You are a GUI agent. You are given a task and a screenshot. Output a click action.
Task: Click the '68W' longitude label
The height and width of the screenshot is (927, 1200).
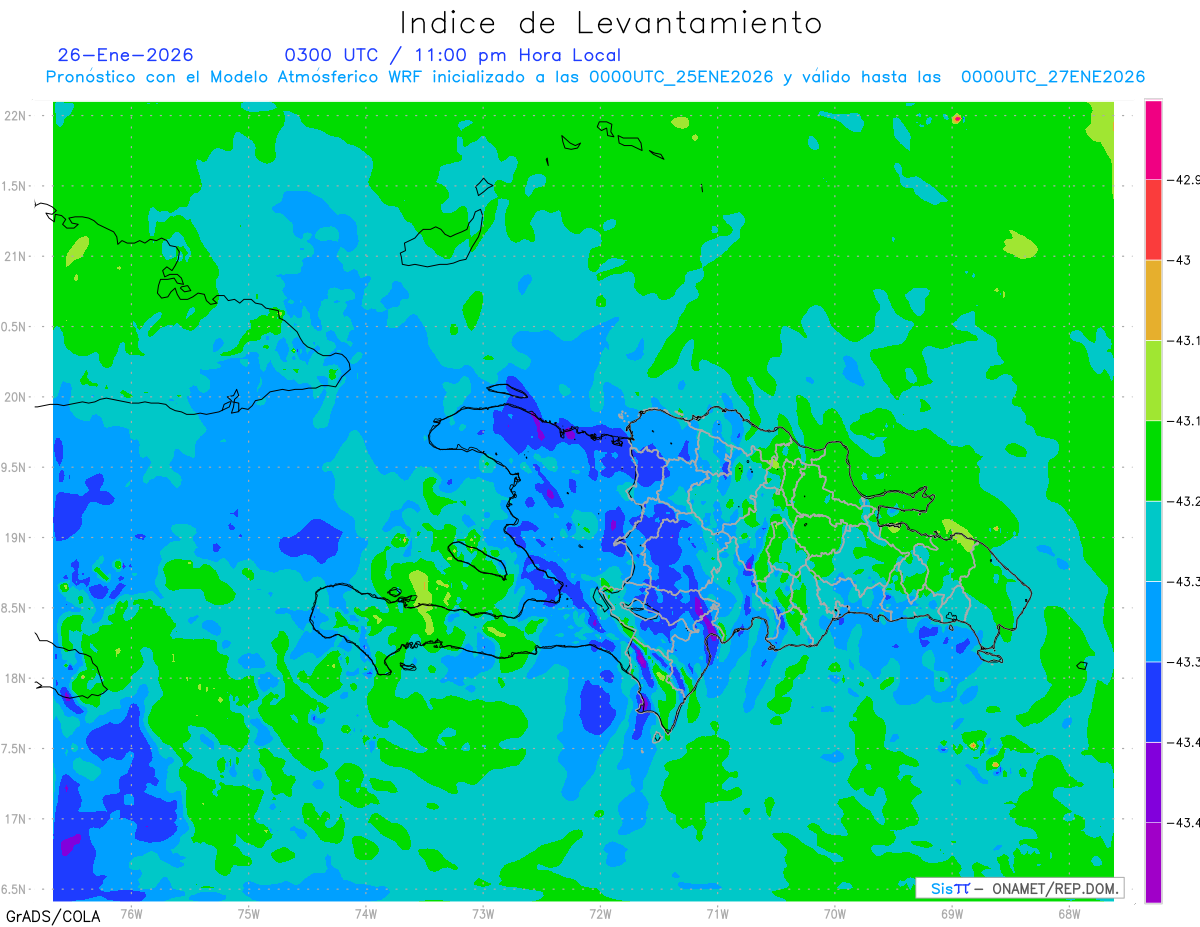click(x=1068, y=914)
